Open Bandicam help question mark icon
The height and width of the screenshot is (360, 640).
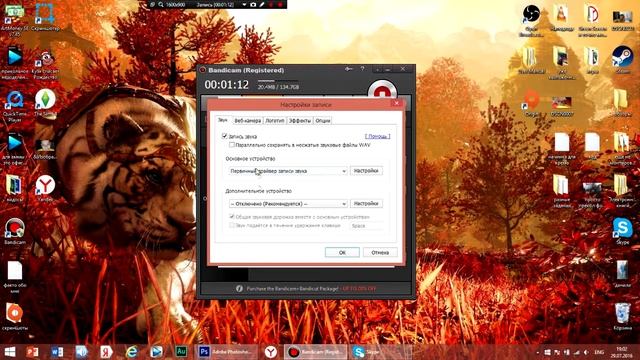tap(362, 69)
